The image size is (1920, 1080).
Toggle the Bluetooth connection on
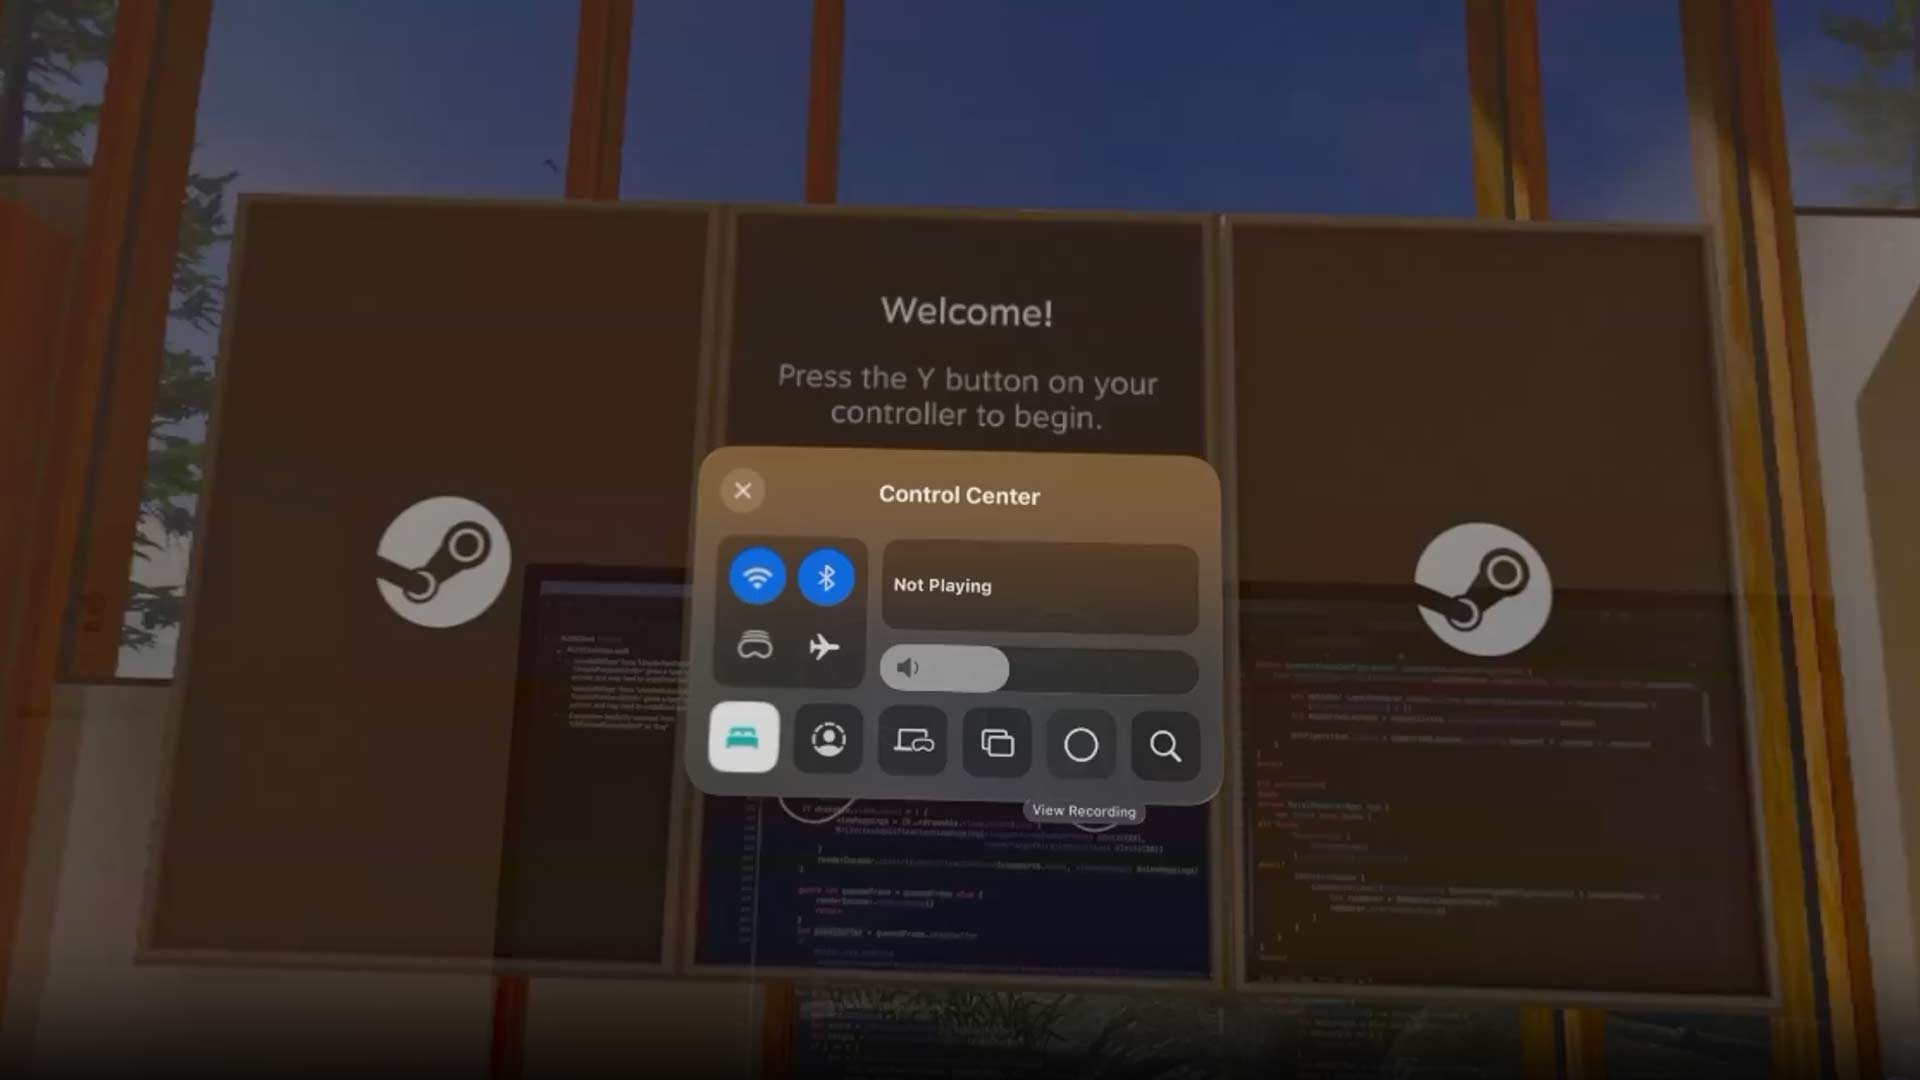825,576
